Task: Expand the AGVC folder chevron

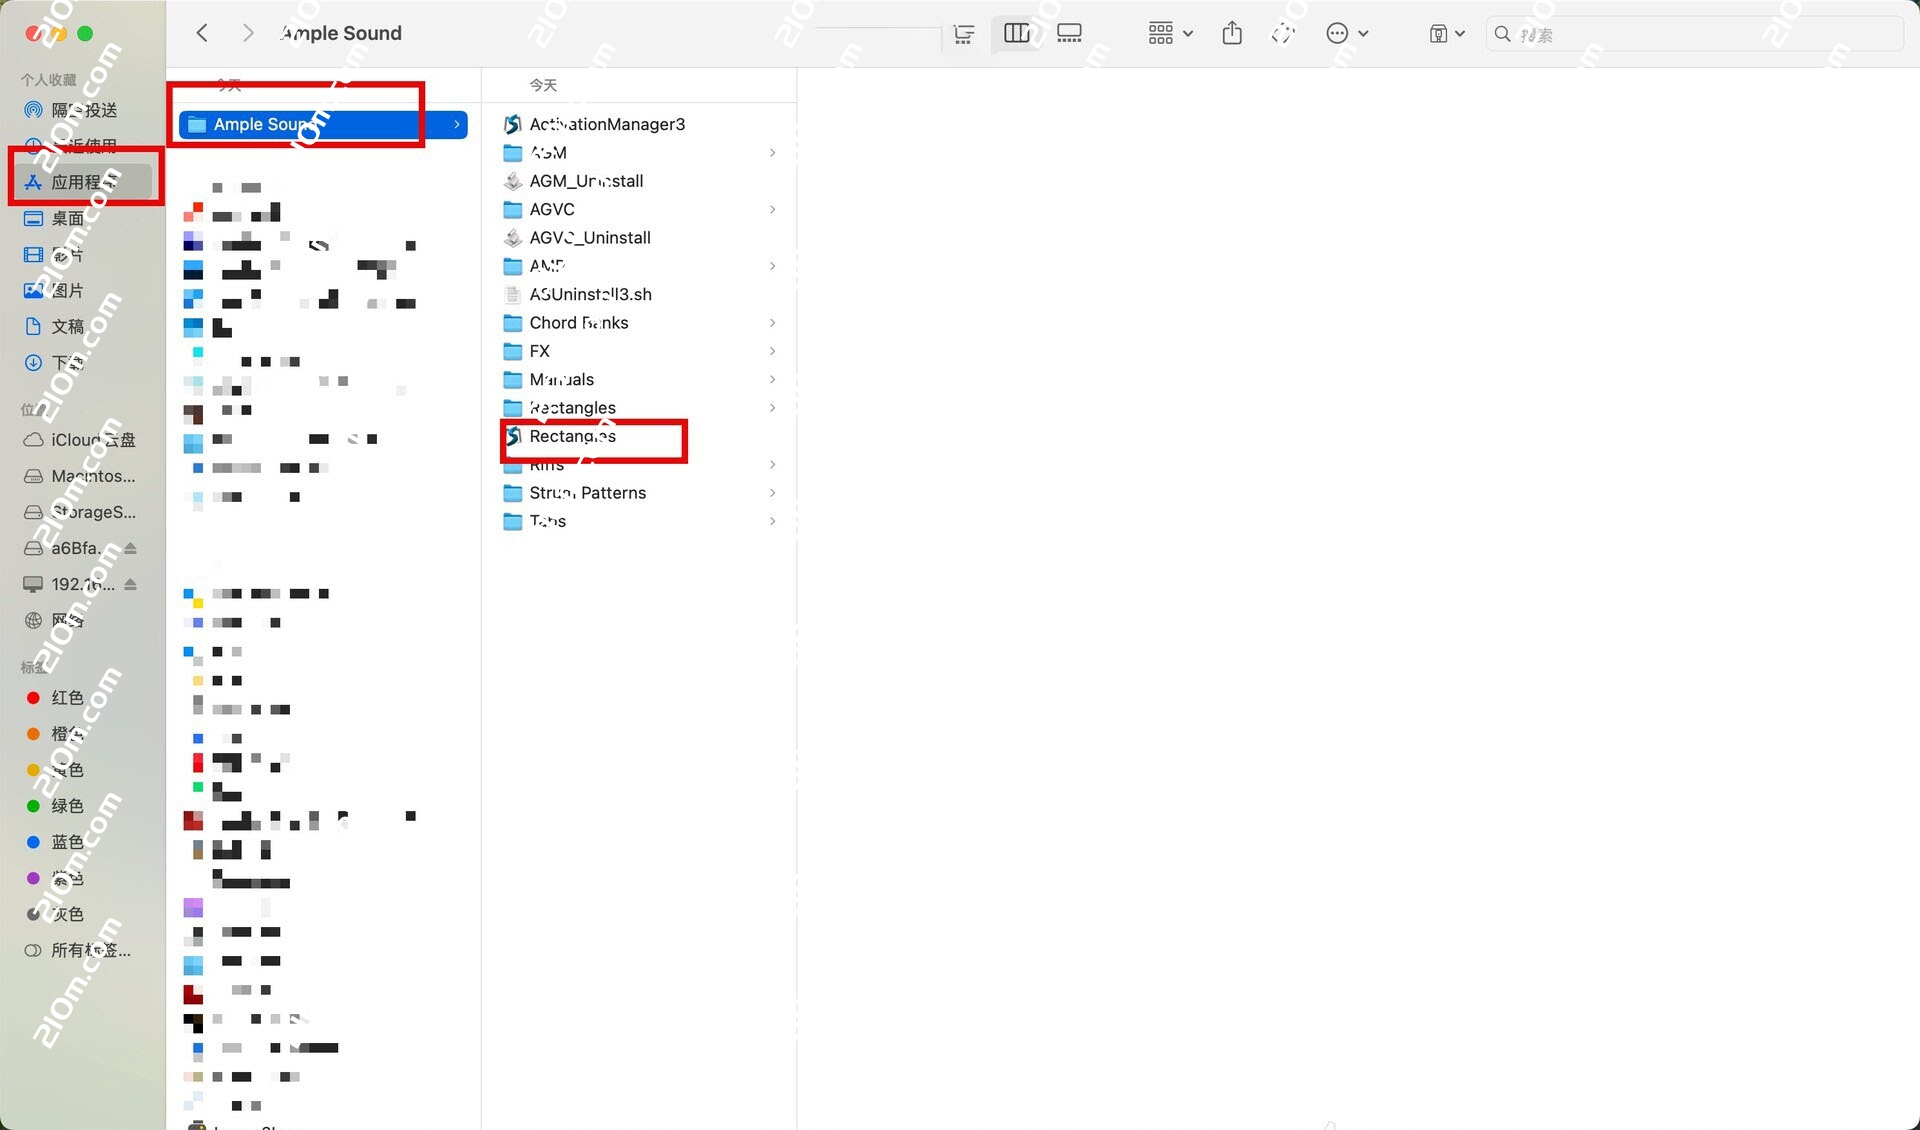Action: pos(772,209)
